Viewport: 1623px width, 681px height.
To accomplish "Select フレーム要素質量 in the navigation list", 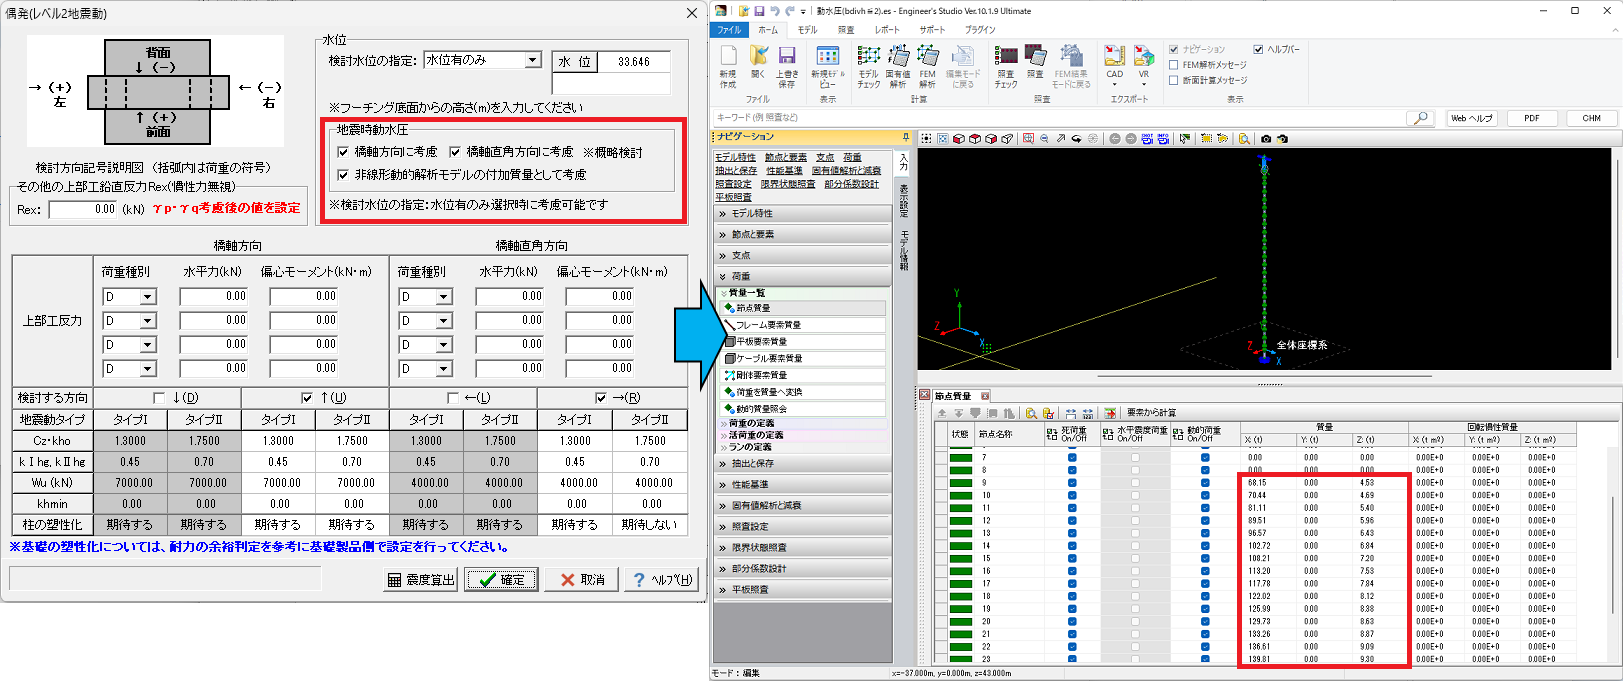I will point(767,325).
